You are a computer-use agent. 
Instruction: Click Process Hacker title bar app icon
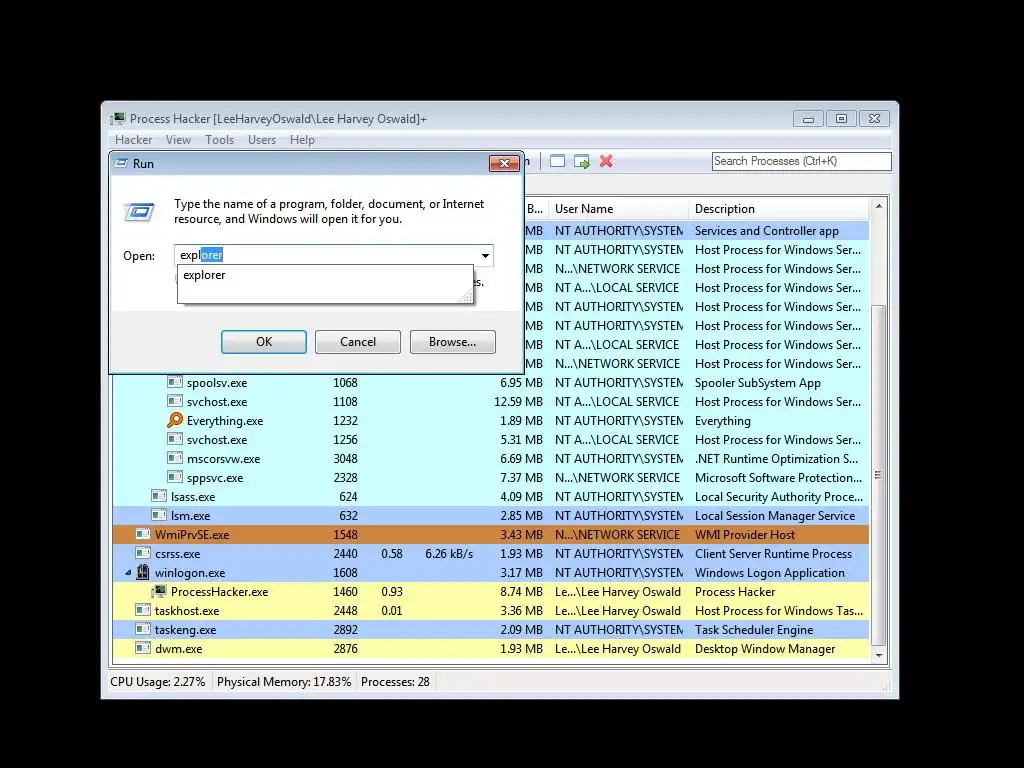click(x=118, y=118)
